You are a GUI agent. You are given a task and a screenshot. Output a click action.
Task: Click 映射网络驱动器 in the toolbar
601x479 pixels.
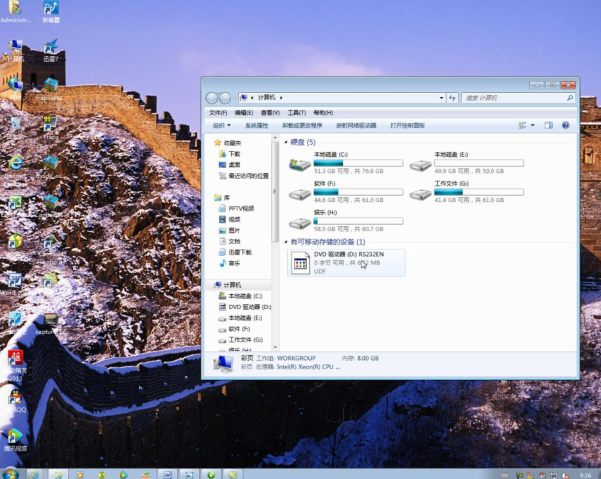point(356,125)
